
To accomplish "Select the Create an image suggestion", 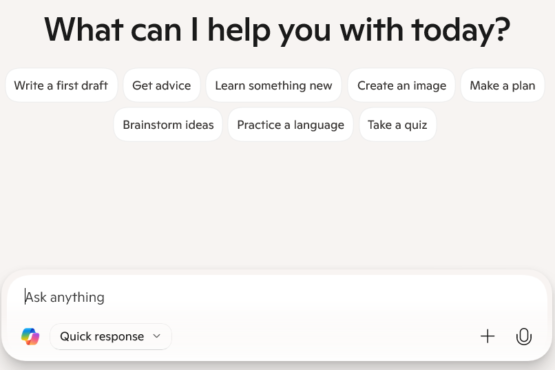I will point(401,85).
